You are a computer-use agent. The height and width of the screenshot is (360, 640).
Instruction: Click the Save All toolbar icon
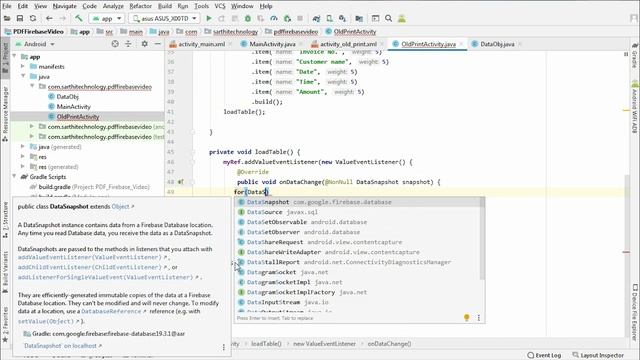point(20,18)
